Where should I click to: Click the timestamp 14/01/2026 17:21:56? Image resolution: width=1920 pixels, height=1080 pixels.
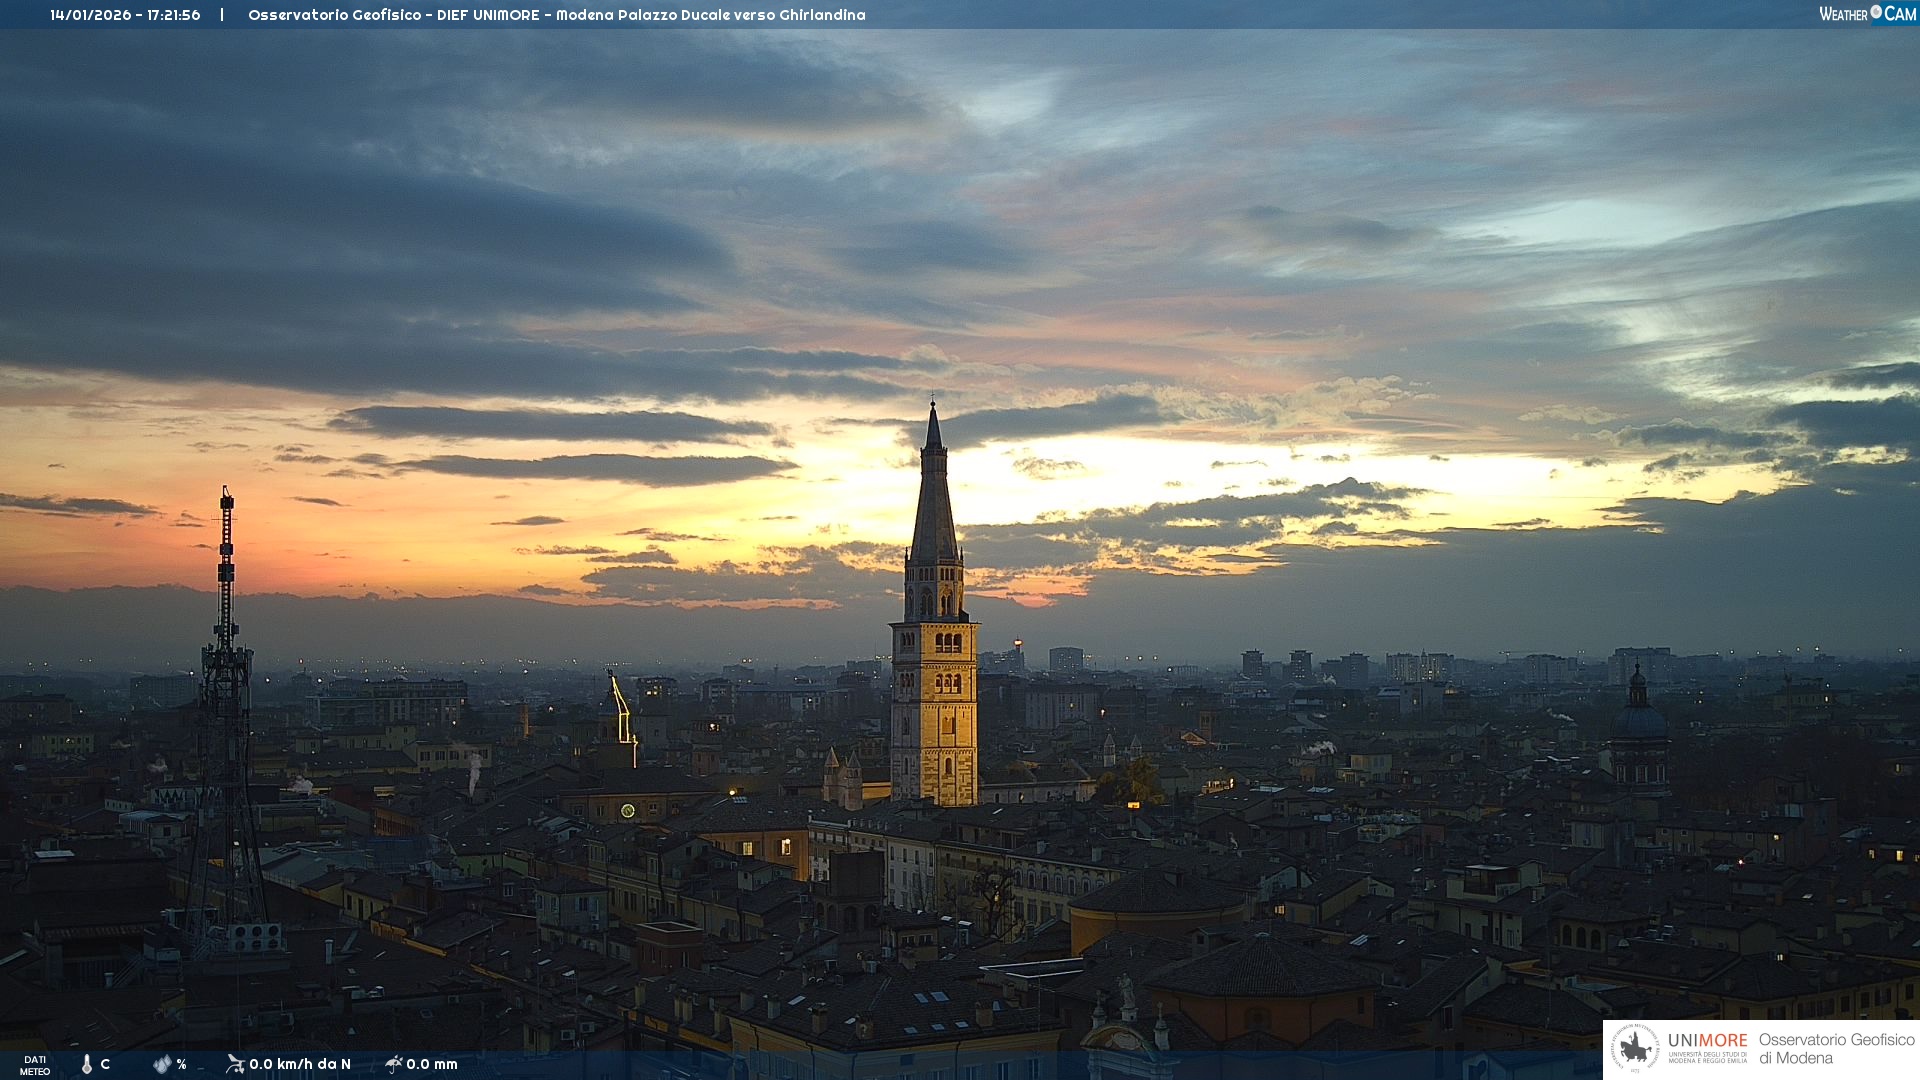coord(125,15)
